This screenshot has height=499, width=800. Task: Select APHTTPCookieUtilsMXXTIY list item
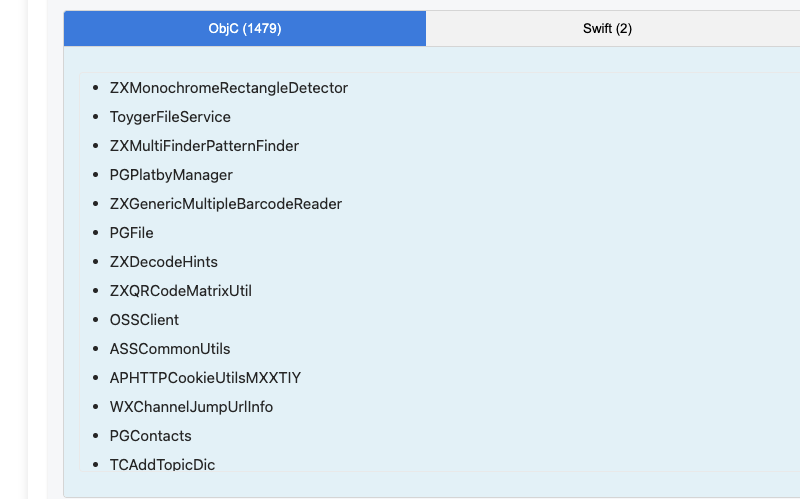(x=205, y=378)
